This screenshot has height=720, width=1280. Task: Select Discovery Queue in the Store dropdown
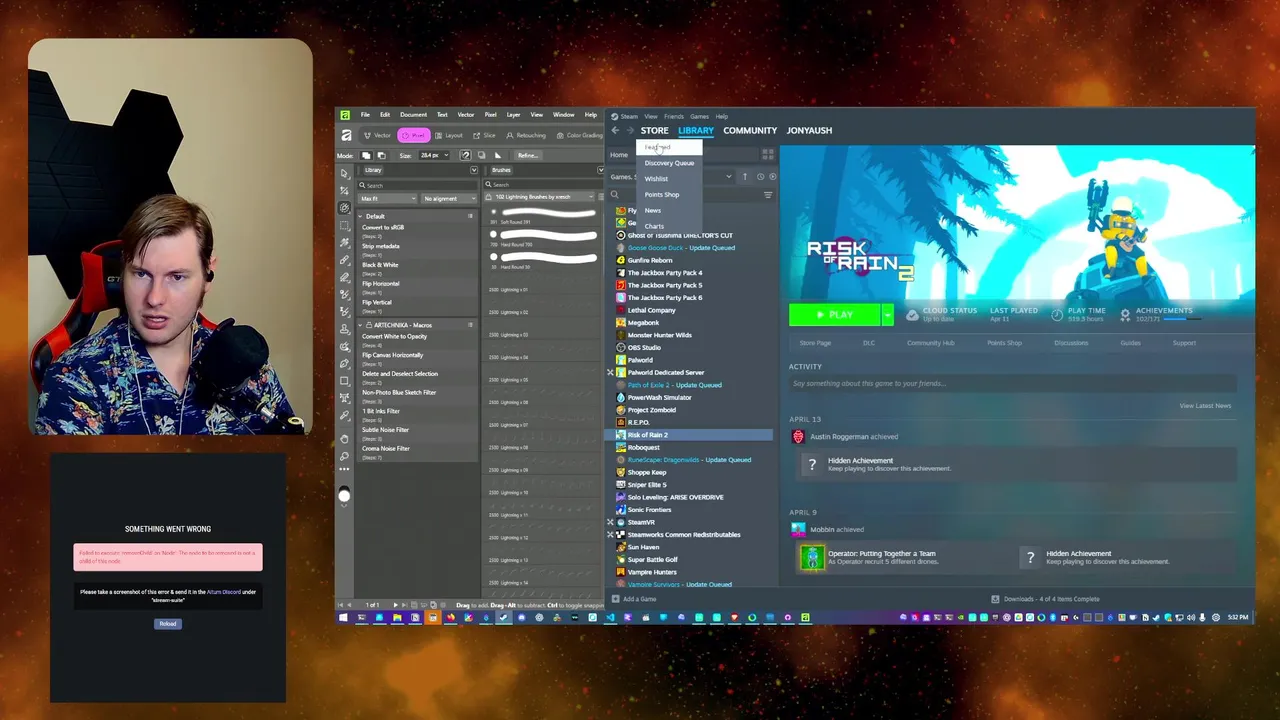669,163
